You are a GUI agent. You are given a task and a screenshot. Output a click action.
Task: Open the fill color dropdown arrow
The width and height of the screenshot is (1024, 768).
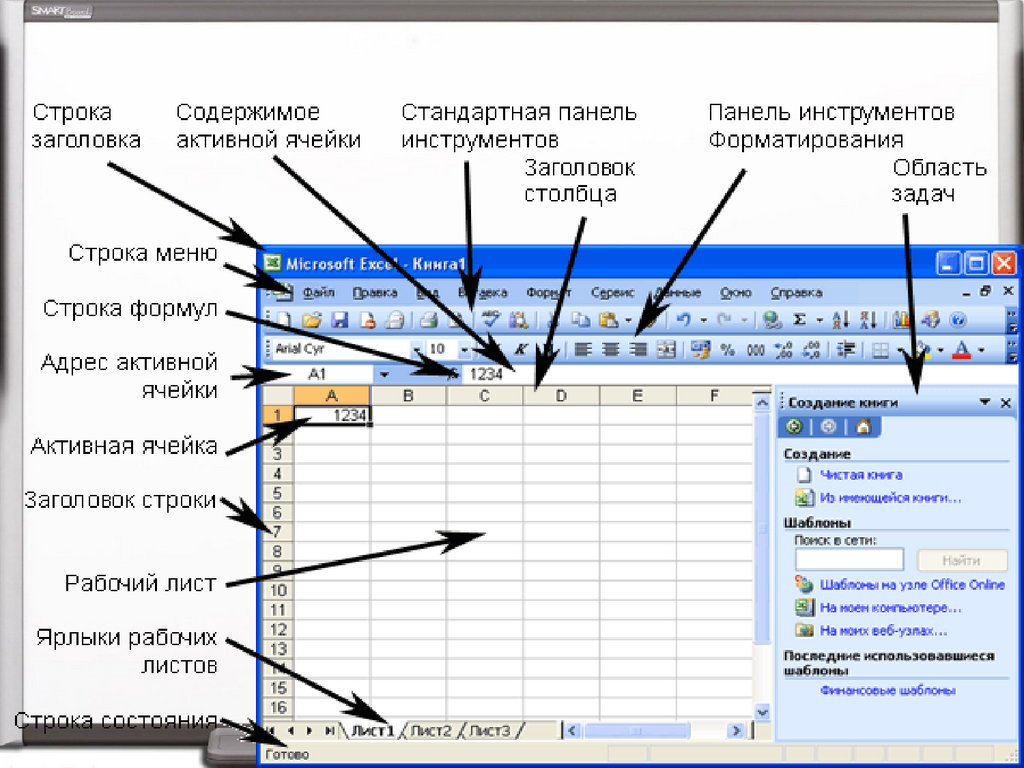tap(940, 350)
